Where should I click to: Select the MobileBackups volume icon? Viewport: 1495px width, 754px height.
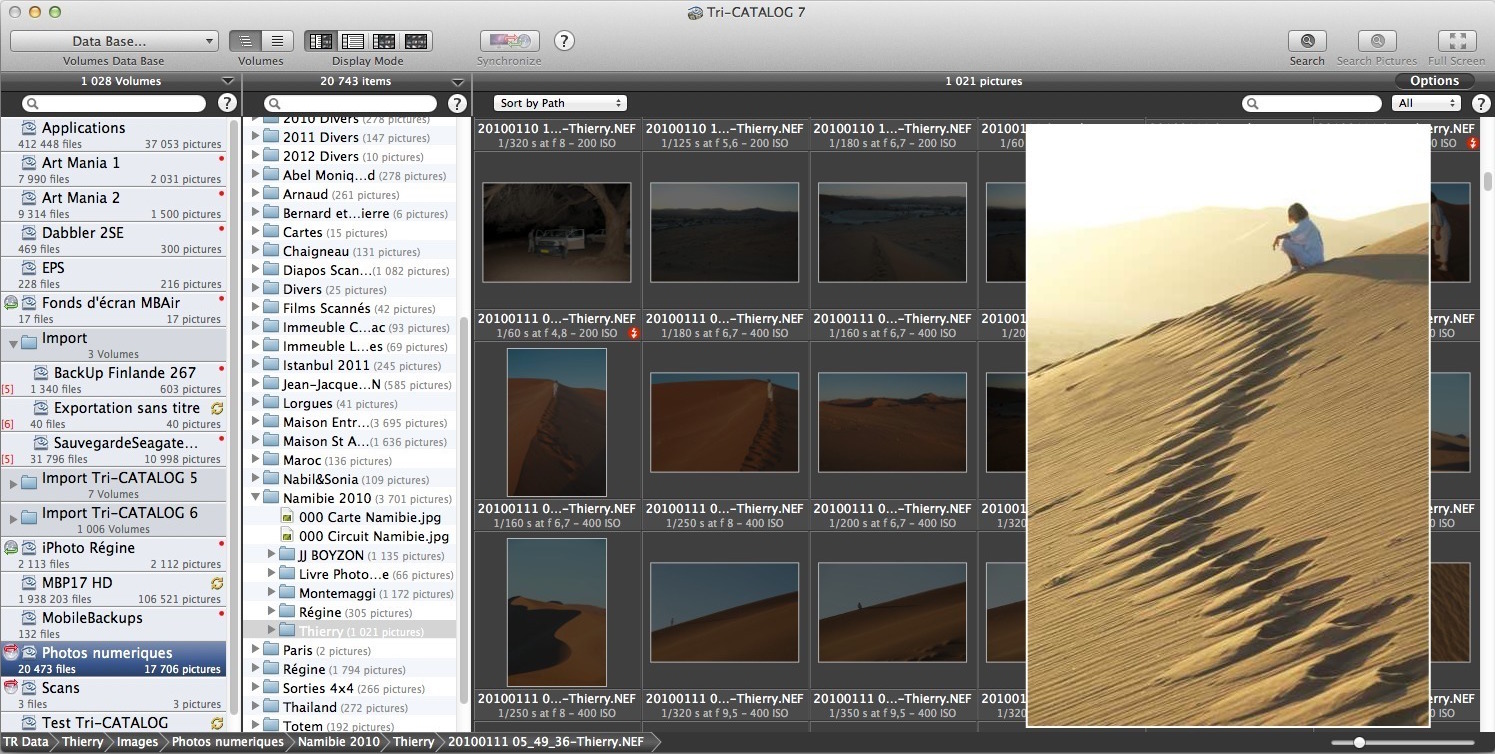(x=29, y=618)
